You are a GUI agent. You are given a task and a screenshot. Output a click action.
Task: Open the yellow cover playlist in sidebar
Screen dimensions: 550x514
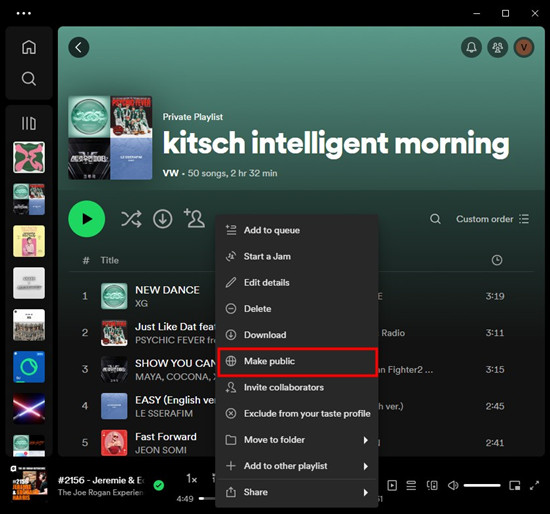29,241
